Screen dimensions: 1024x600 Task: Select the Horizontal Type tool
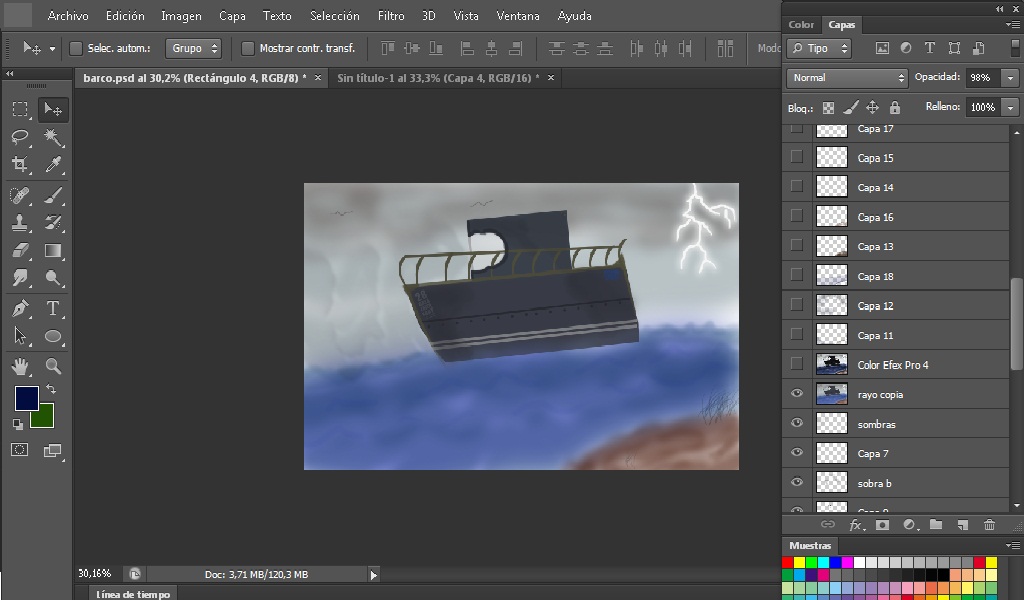53,308
